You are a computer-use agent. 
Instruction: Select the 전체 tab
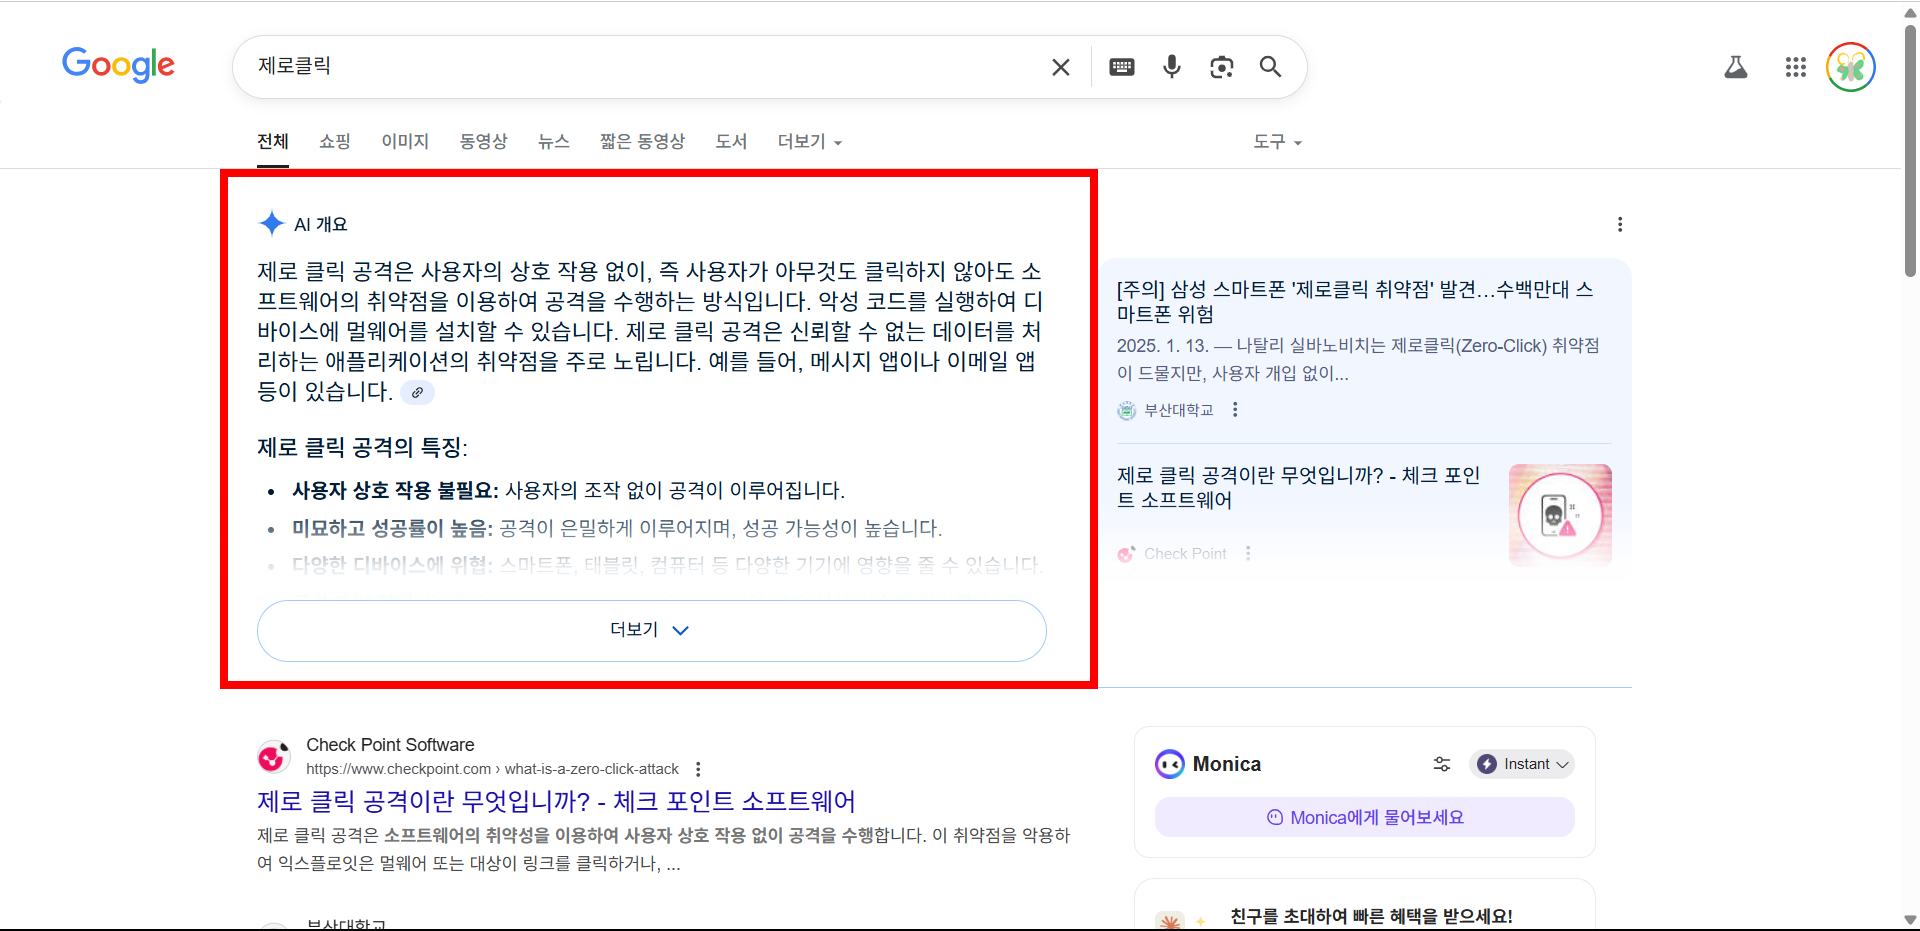click(273, 142)
